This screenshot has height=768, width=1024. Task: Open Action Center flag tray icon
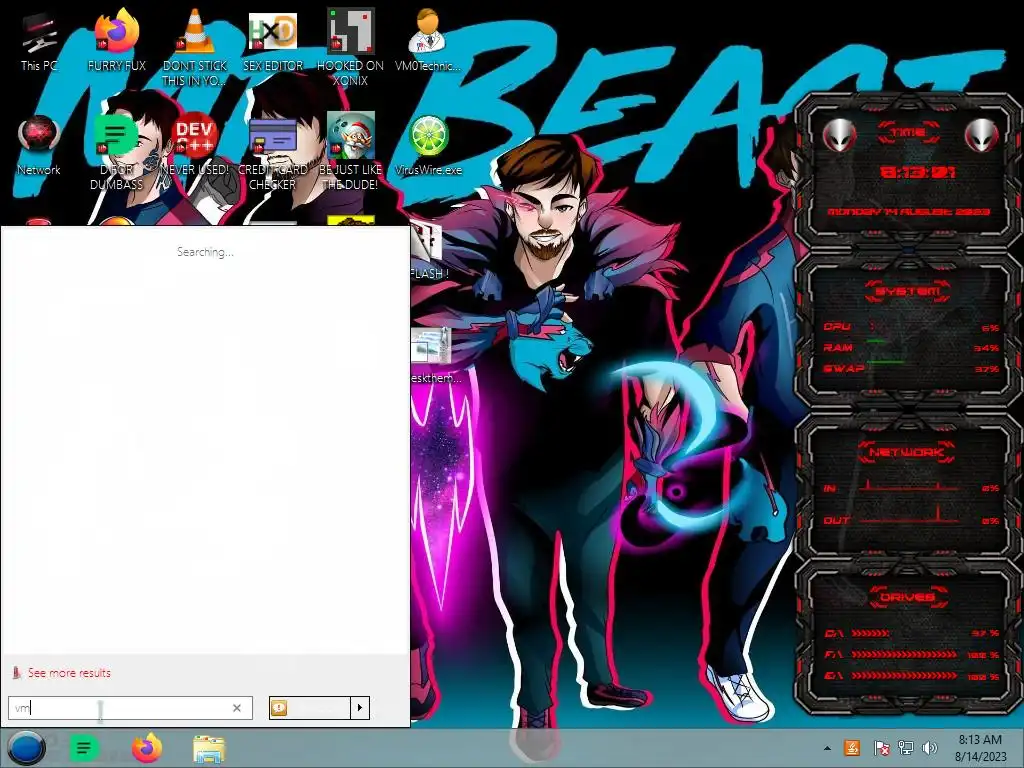[x=881, y=748]
